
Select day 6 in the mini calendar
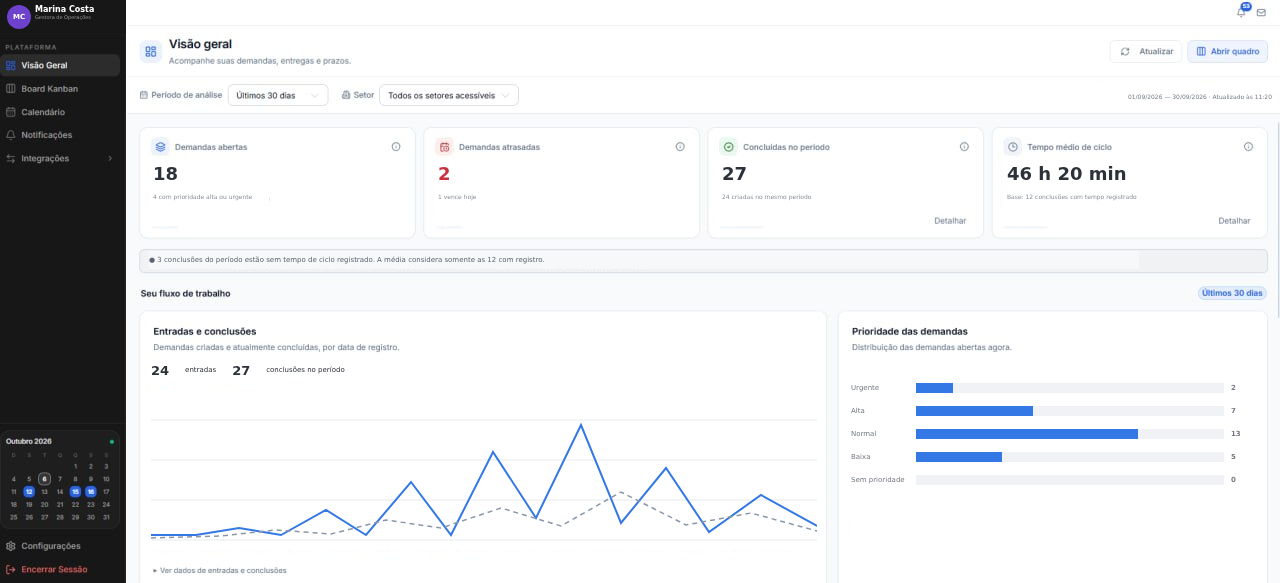(x=44, y=479)
